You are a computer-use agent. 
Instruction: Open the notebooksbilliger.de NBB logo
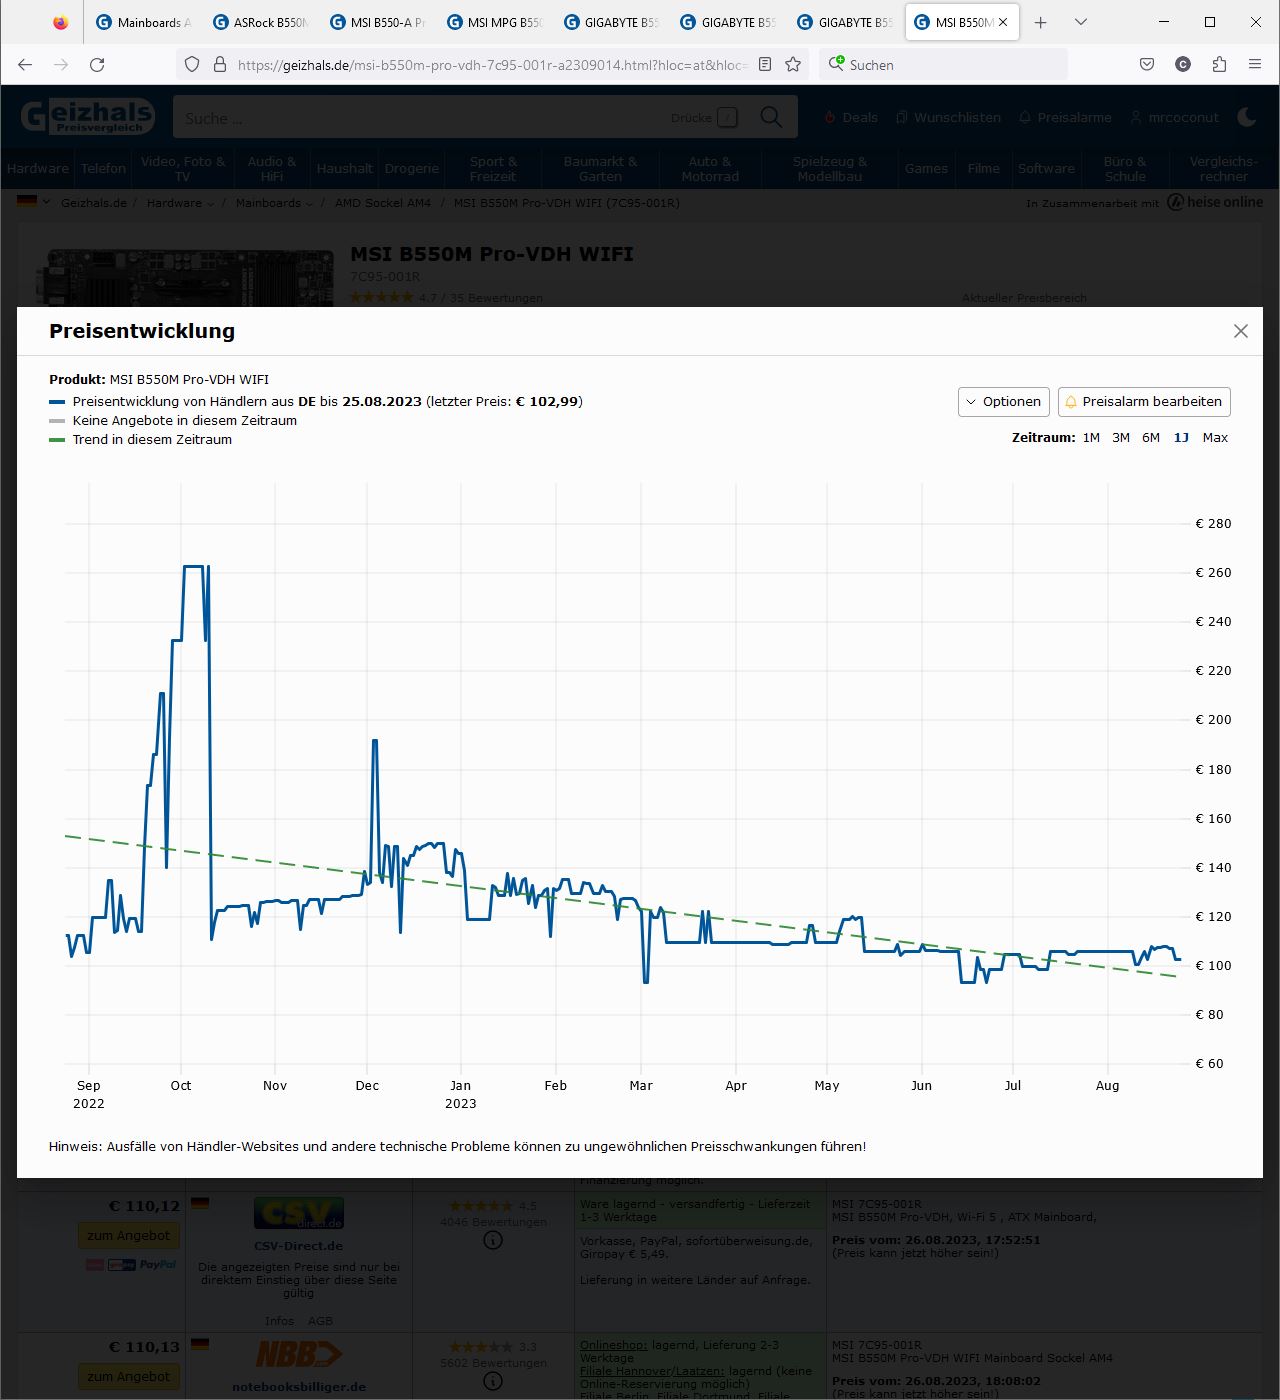coord(299,1355)
